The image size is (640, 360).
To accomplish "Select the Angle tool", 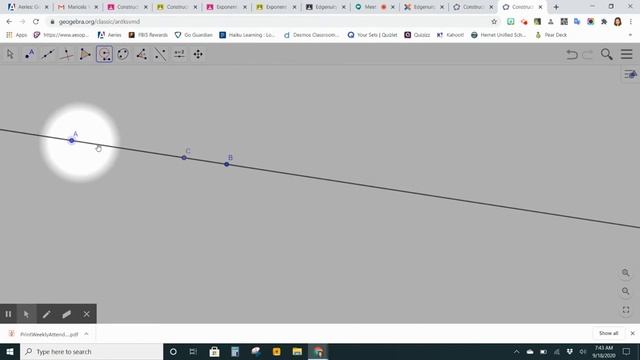I will tap(142, 54).
